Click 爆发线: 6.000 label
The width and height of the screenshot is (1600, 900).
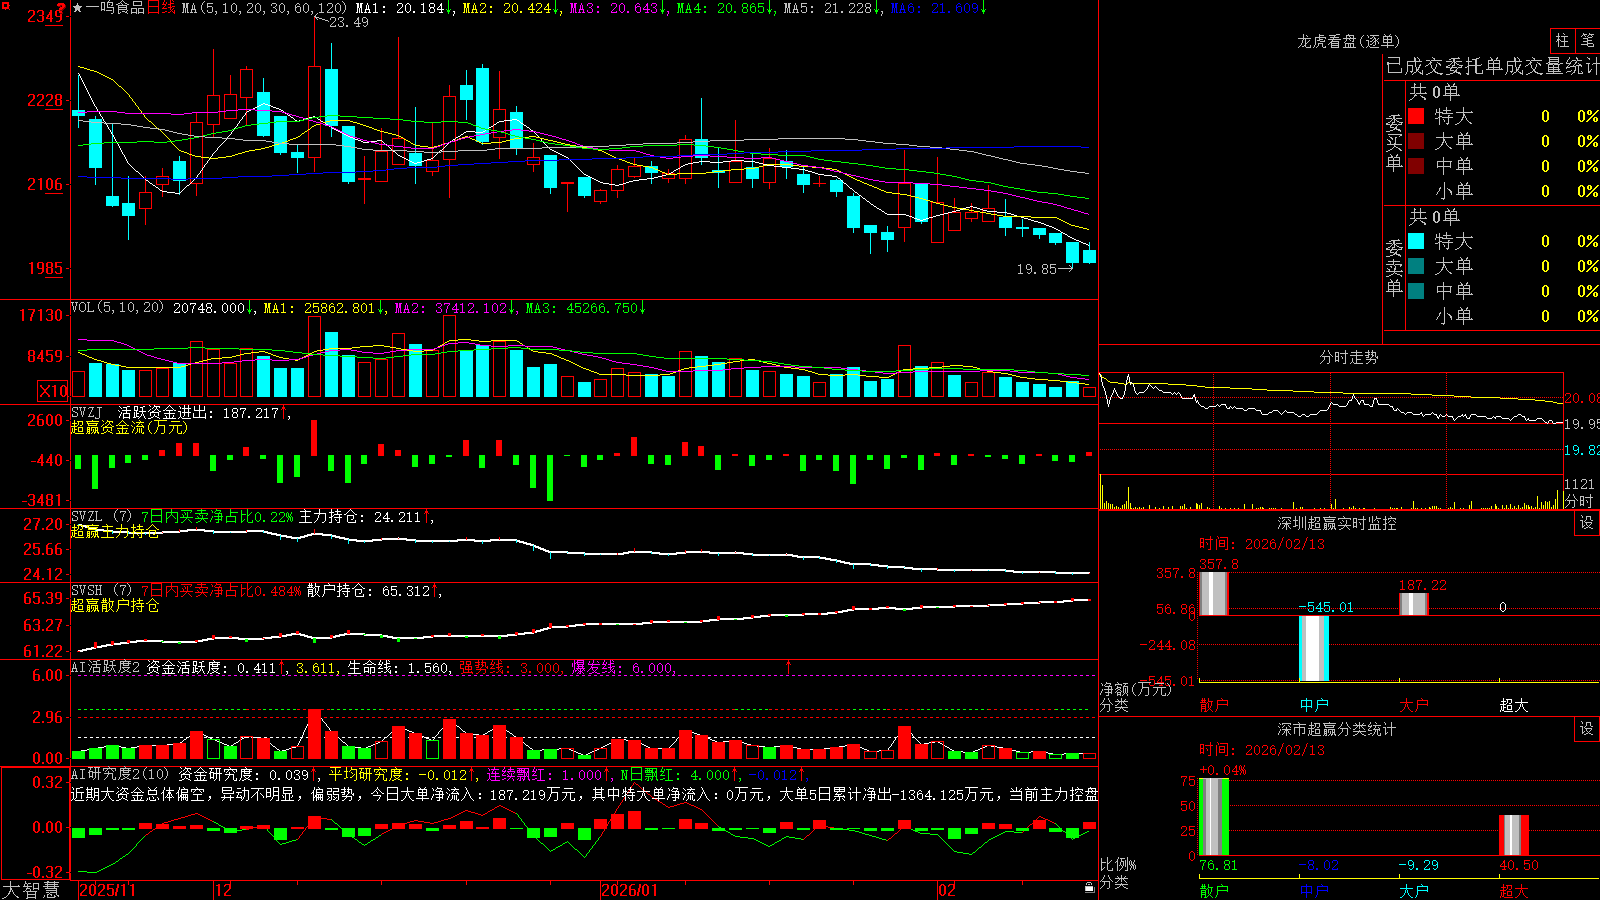tap(624, 667)
